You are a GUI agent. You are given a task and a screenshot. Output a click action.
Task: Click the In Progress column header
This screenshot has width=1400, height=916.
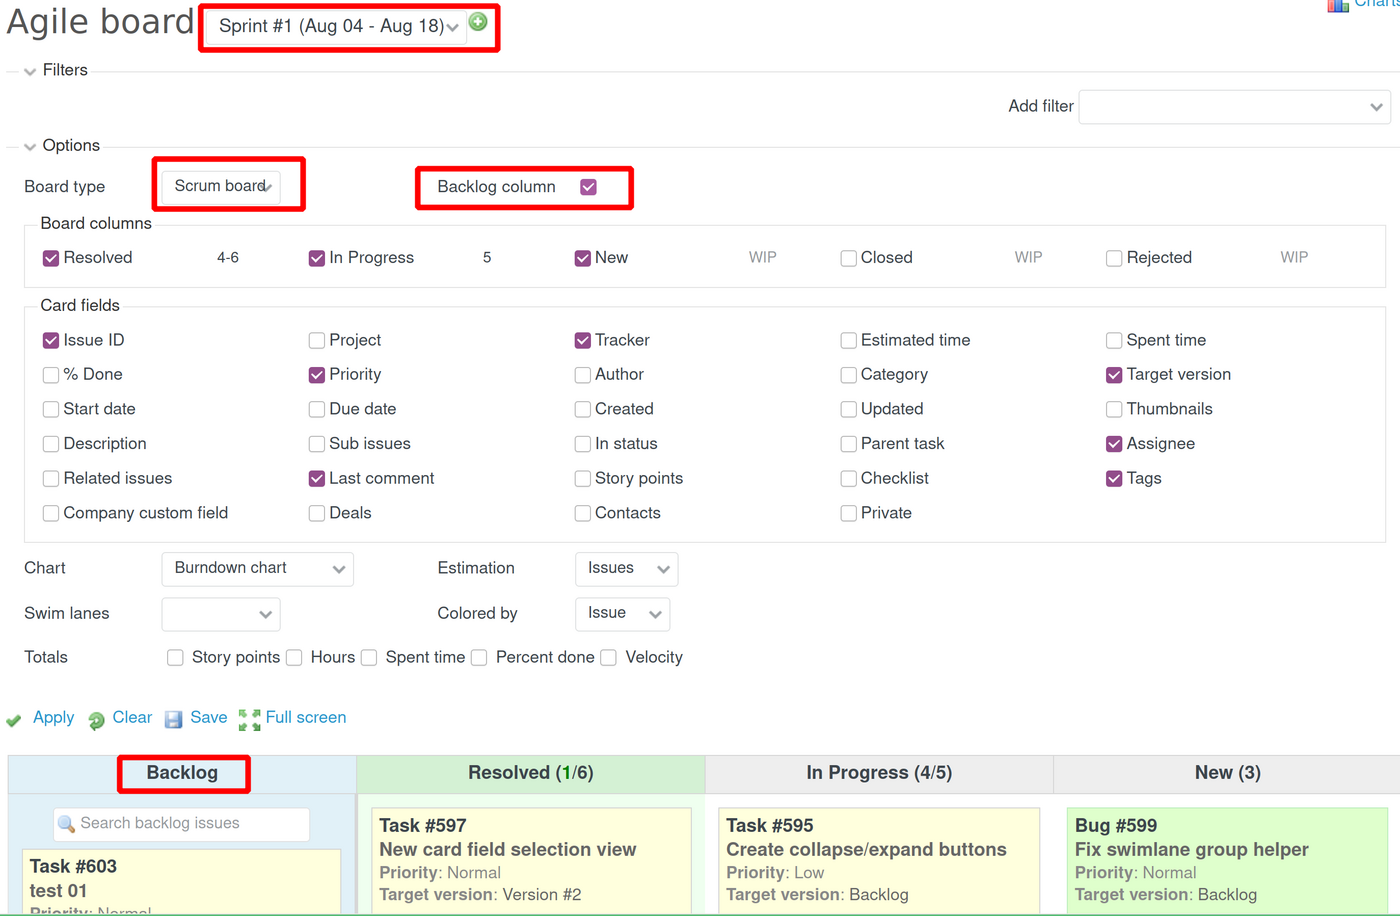point(879,773)
